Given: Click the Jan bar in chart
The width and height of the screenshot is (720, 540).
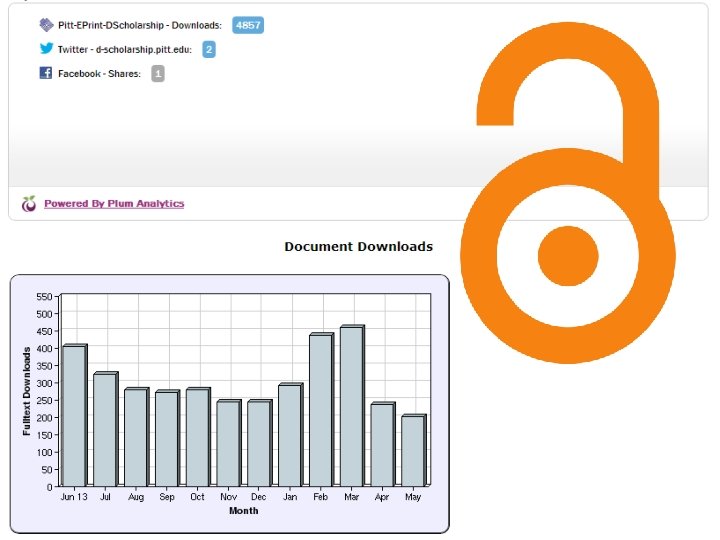Looking at the screenshot, I should 291,434.
